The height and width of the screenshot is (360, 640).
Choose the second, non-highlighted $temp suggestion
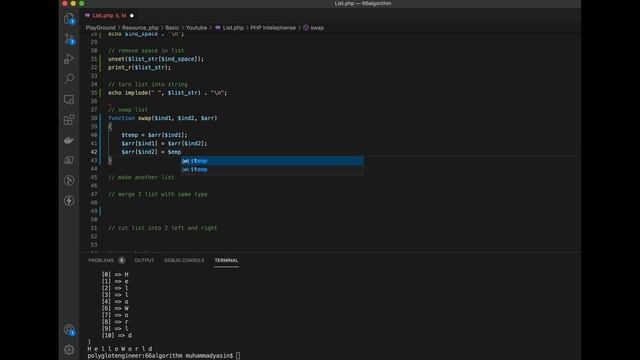272,169
